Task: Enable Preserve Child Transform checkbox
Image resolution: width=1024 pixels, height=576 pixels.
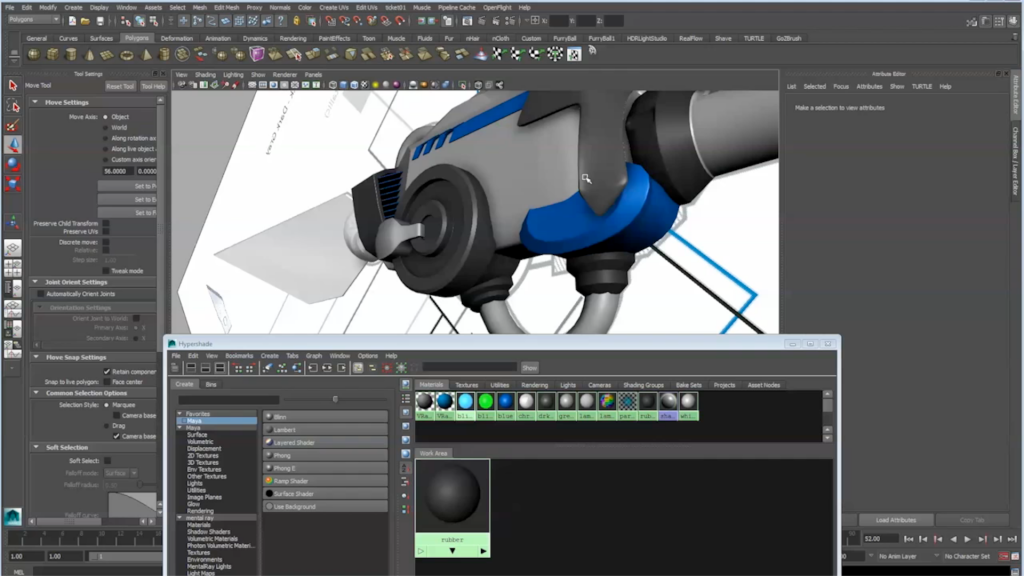Action: tap(106, 223)
